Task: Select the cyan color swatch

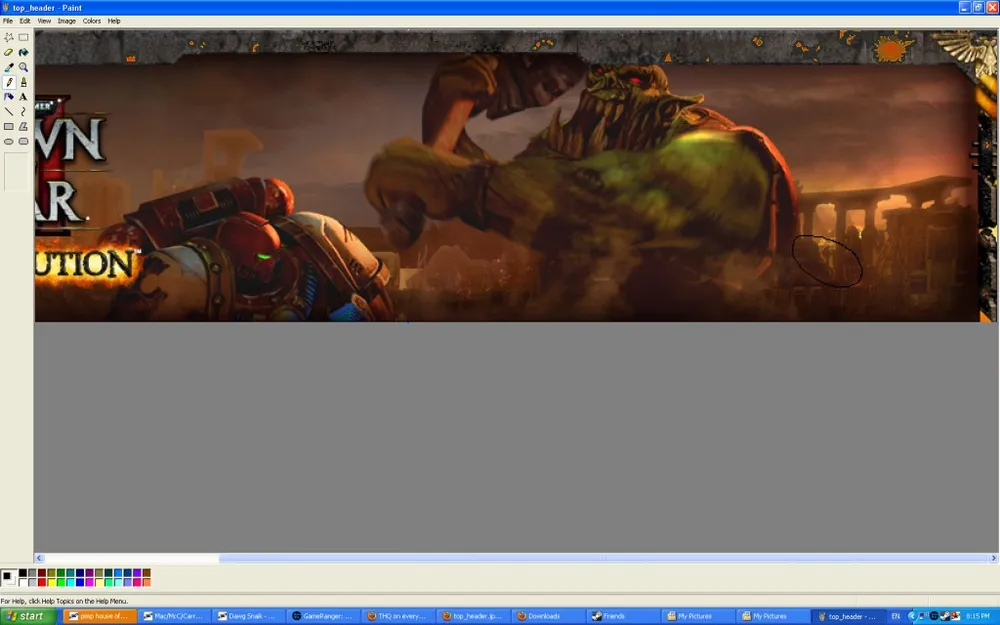Action: tap(71, 582)
